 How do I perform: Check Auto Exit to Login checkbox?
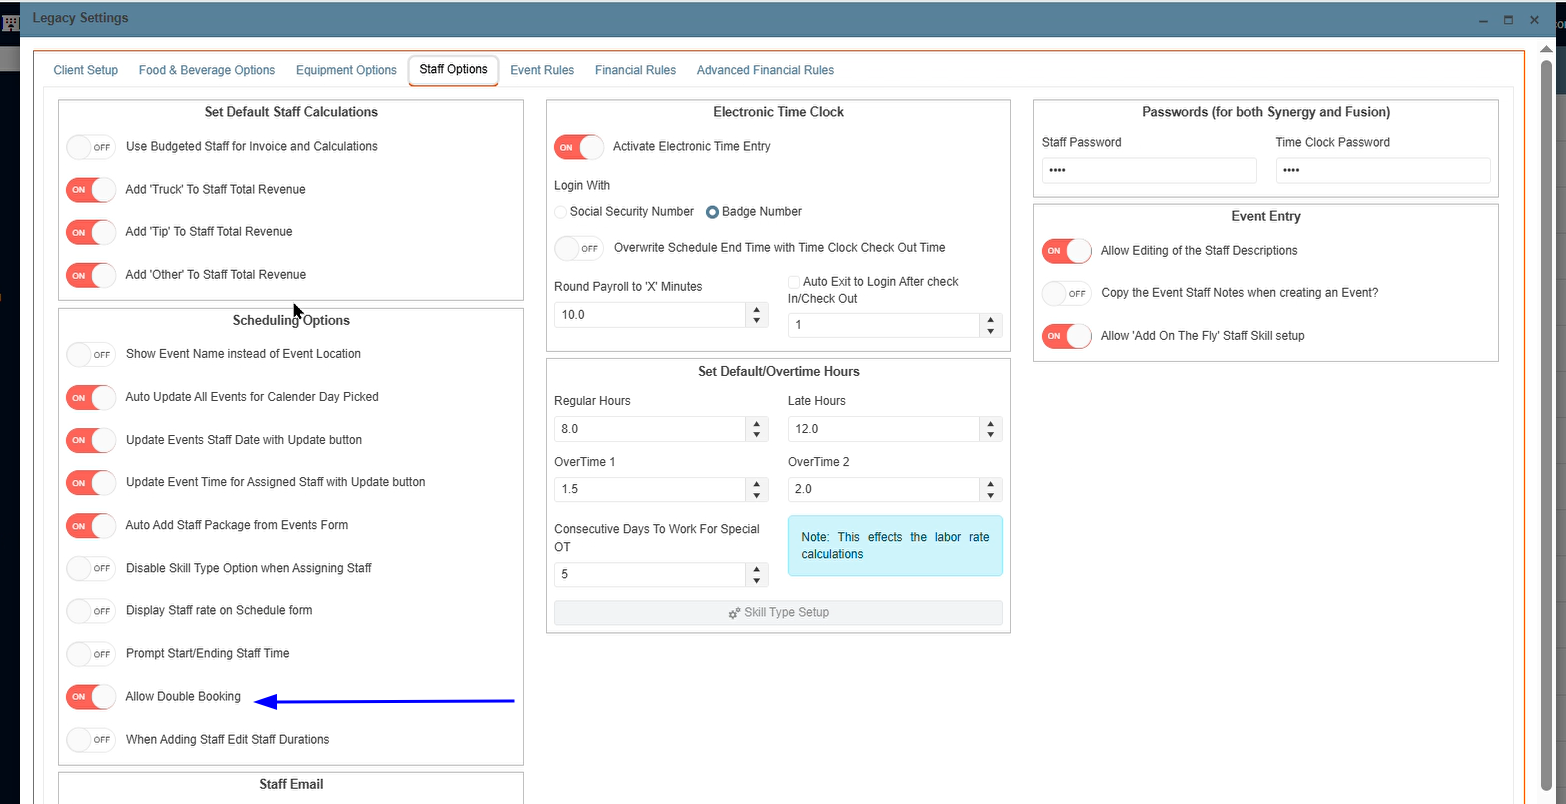pos(794,282)
